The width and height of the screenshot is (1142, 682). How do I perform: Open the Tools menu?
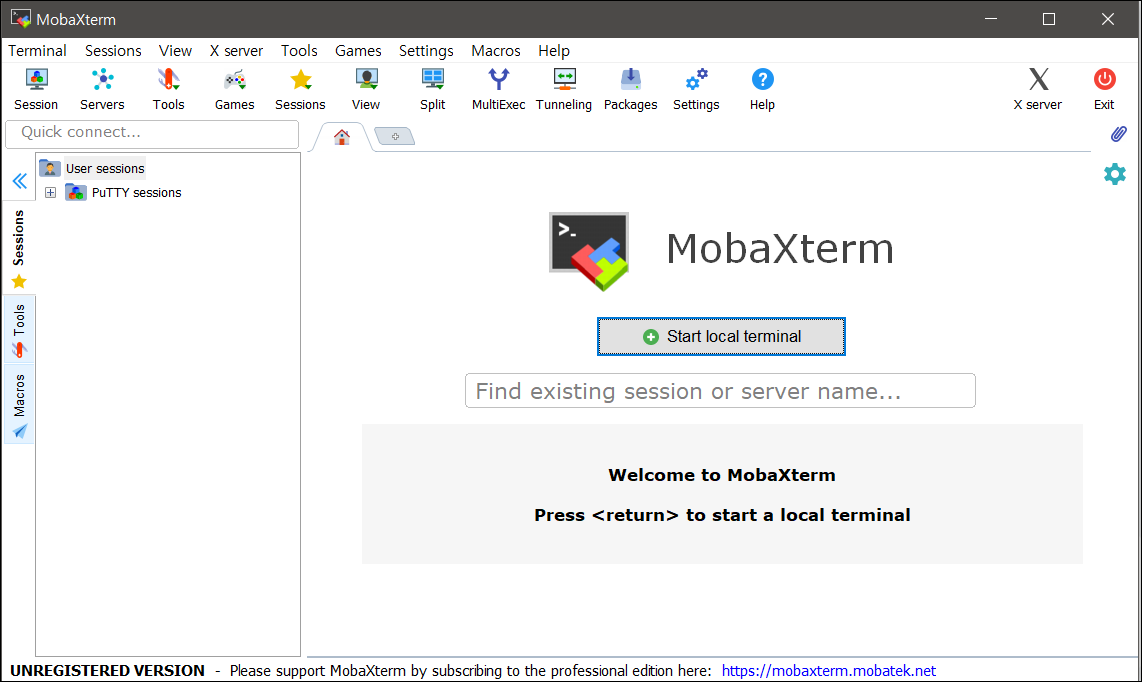pos(299,51)
